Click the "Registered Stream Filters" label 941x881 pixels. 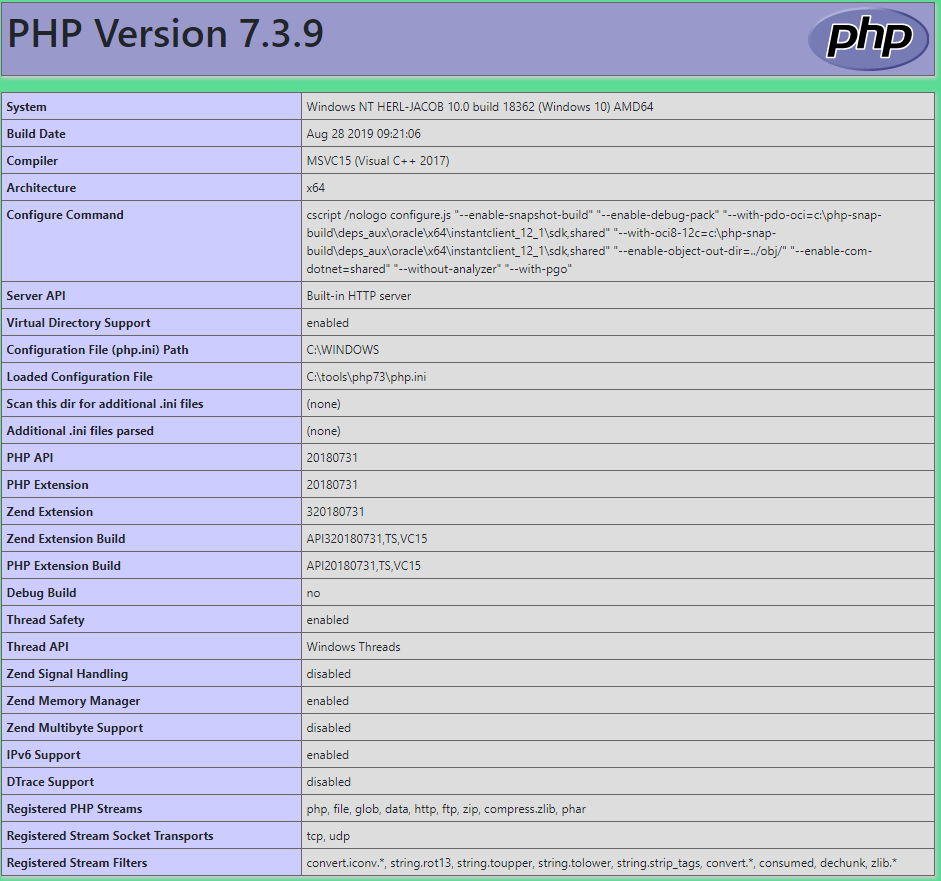click(77, 863)
